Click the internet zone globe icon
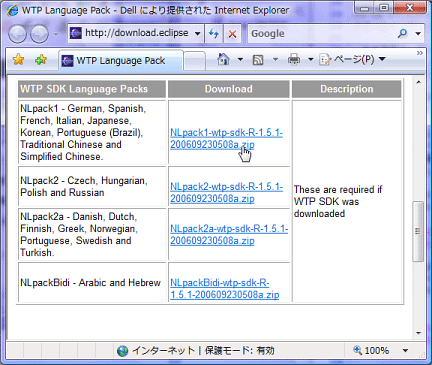 pyautogui.click(x=123, y=351)
